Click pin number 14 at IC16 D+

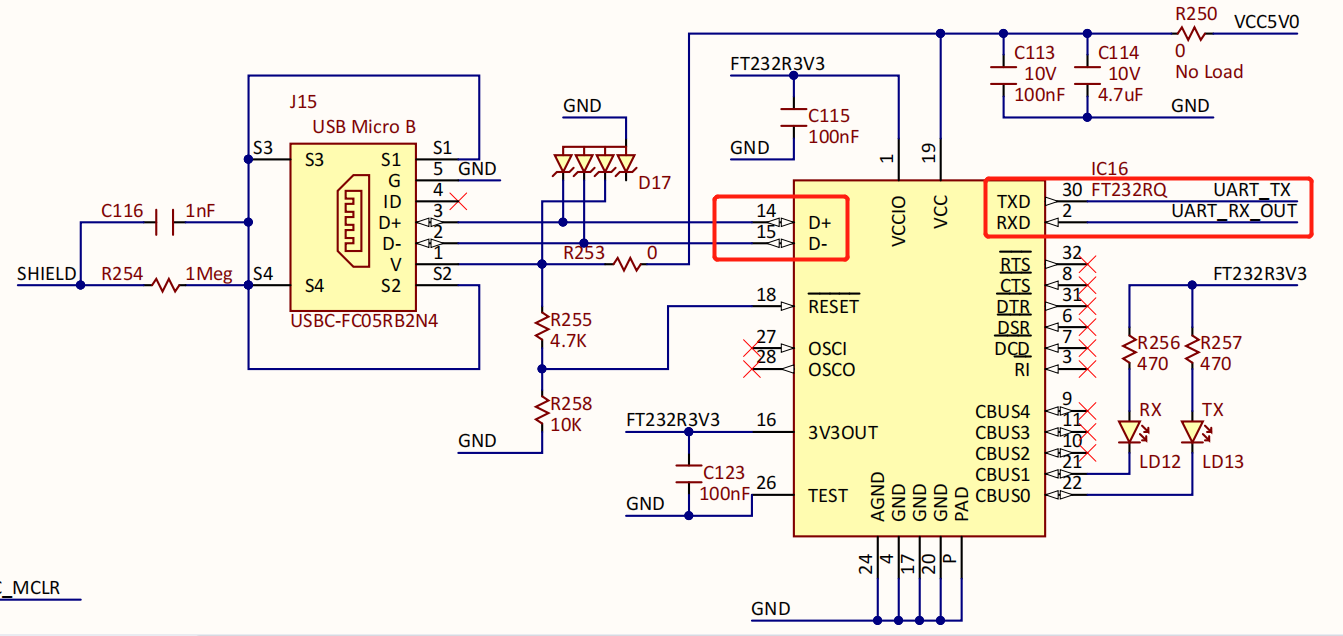coord(766,211)
